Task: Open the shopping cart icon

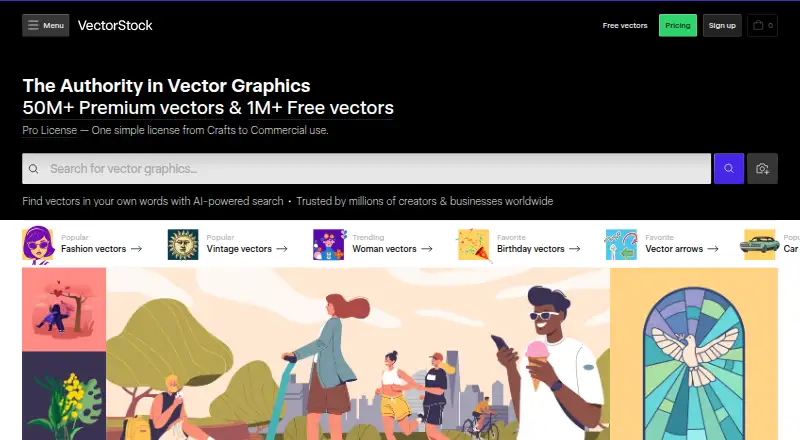Action: [762, 26]
